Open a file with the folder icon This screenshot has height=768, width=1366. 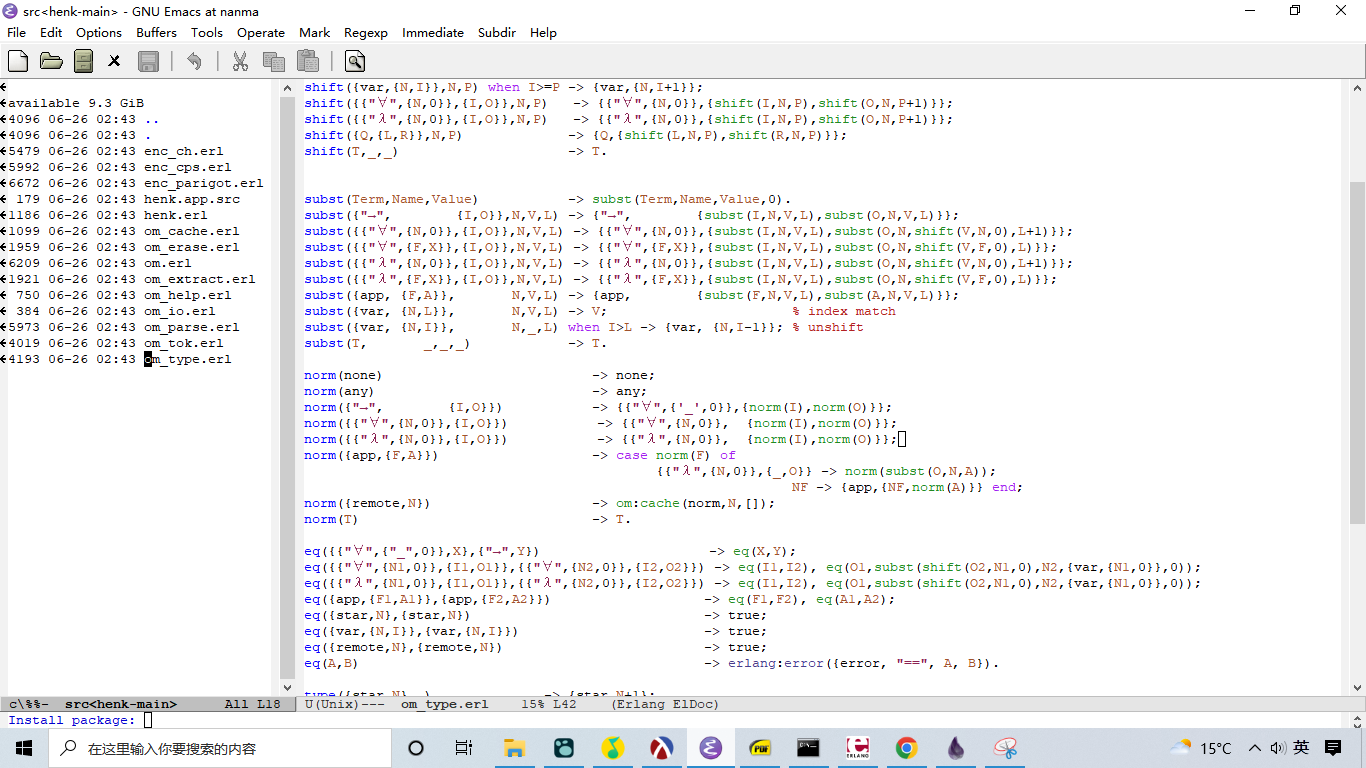[51, 62]
